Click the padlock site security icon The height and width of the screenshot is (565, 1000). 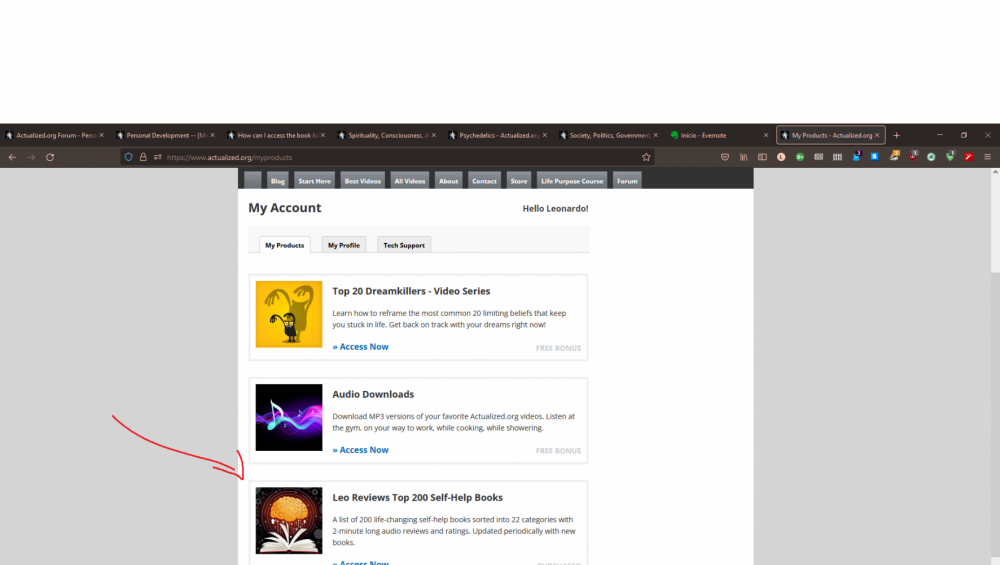(143, 157)
